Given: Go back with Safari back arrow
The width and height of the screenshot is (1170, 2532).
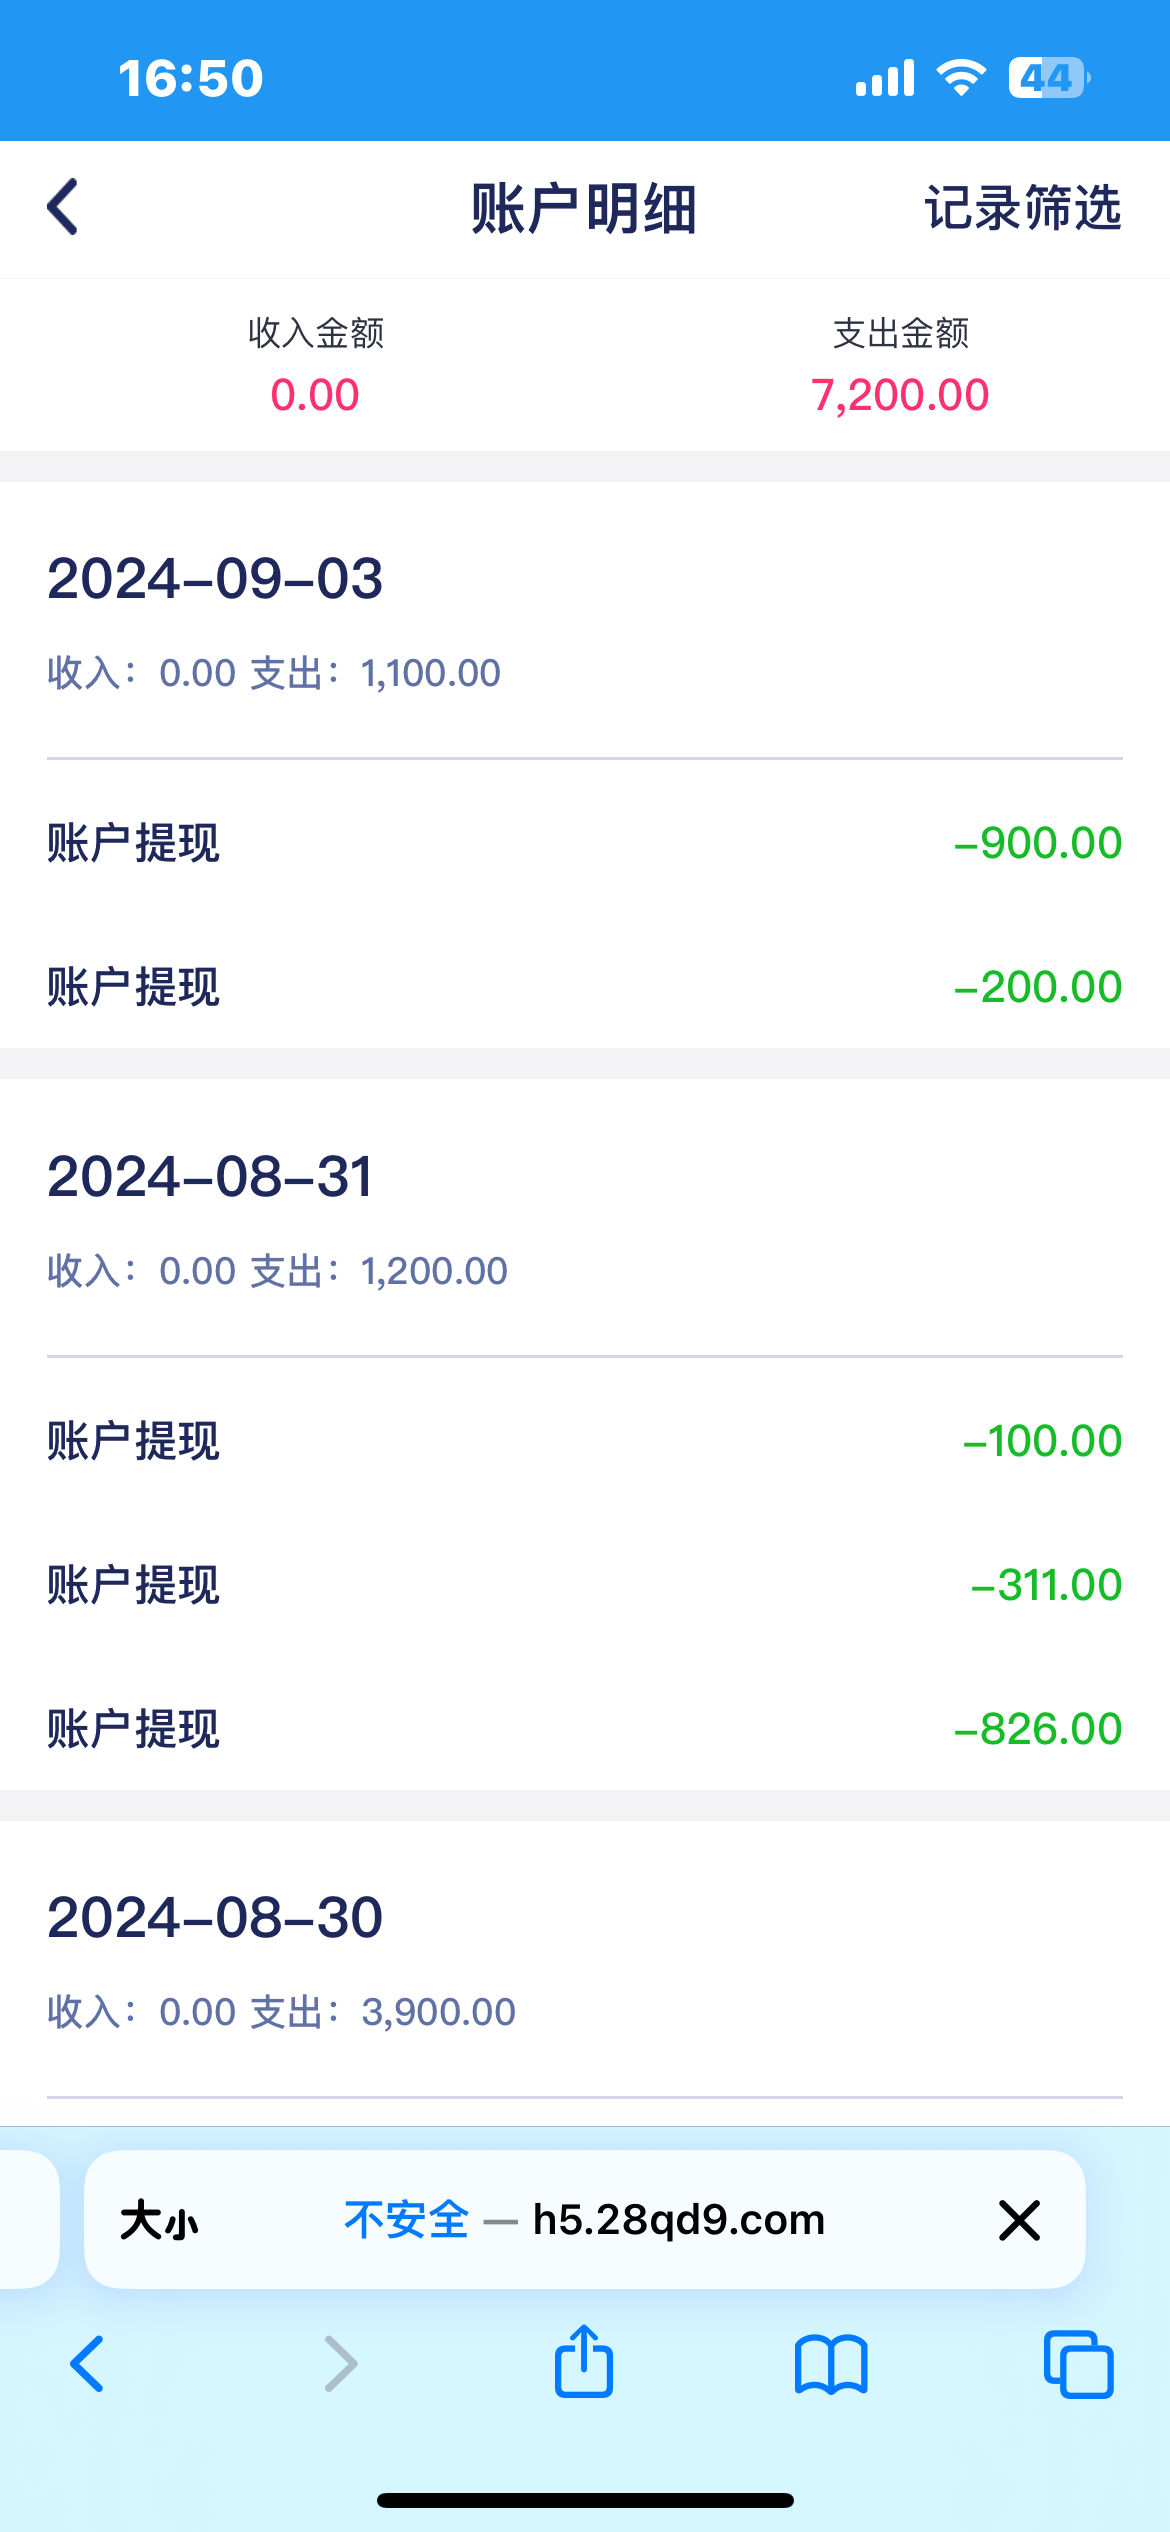Looking at the screenshot, I should pos(88,2364).
